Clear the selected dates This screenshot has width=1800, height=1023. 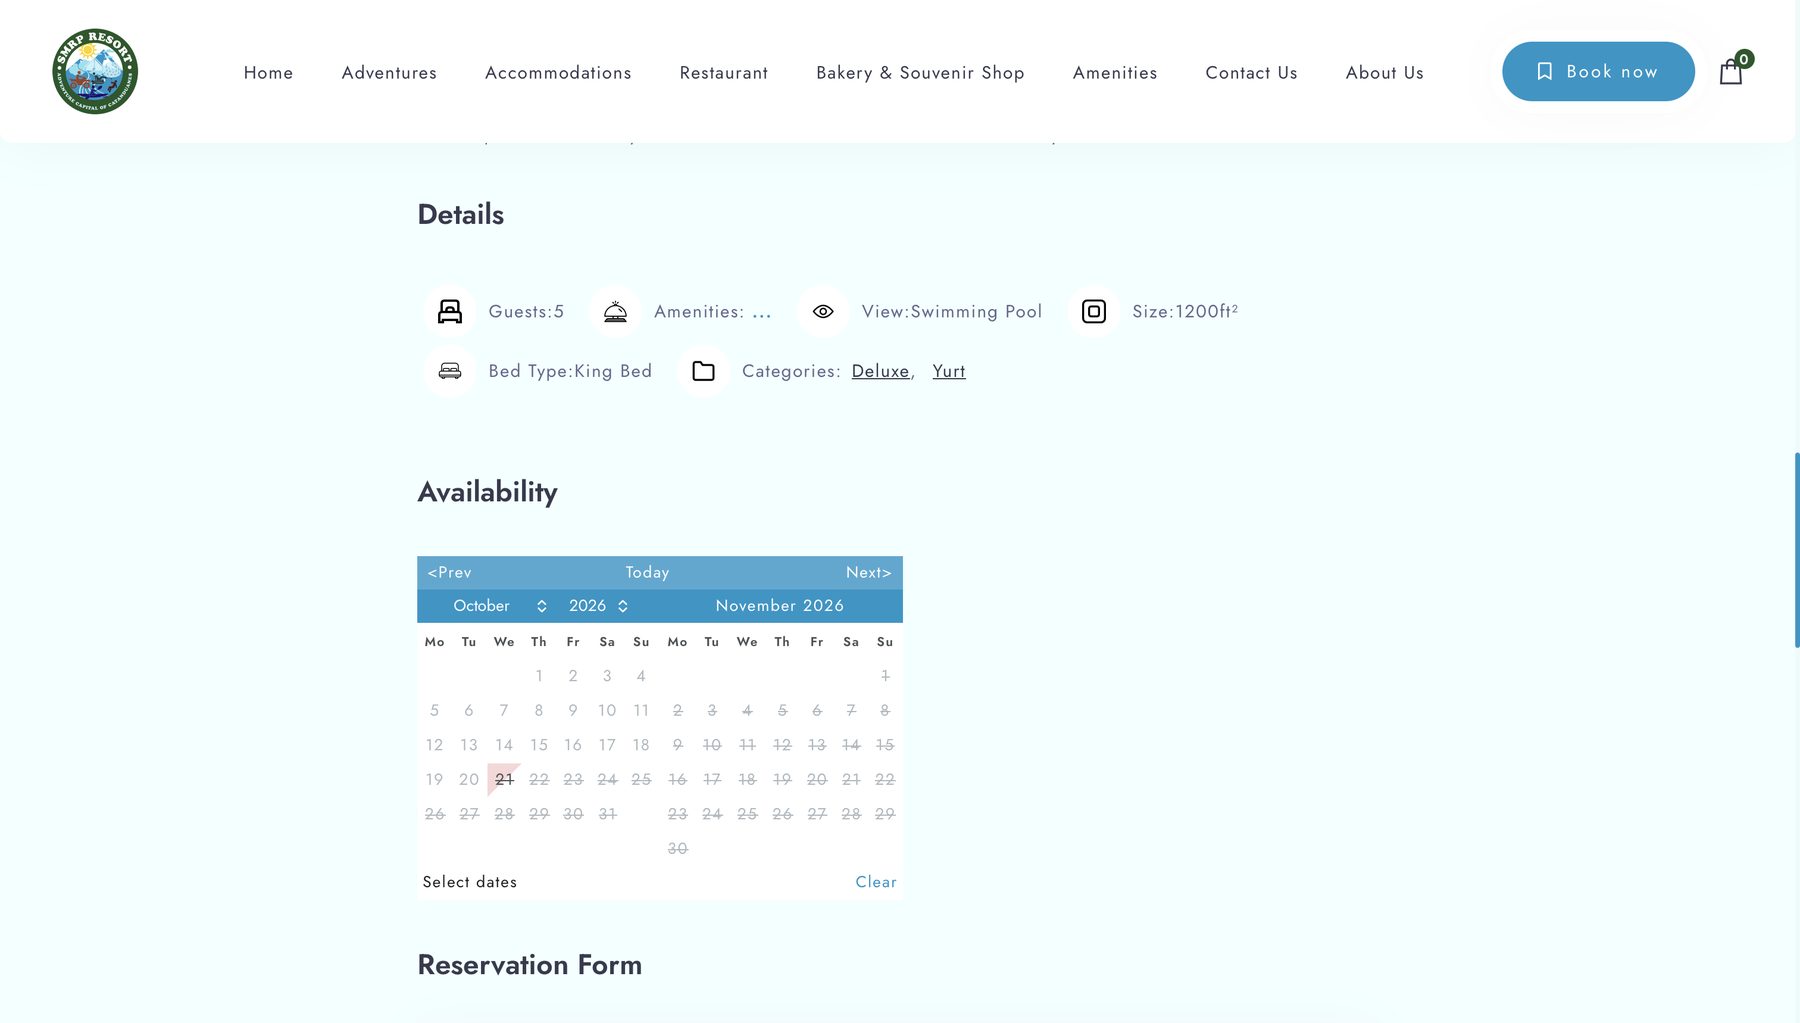click(876, 882)
